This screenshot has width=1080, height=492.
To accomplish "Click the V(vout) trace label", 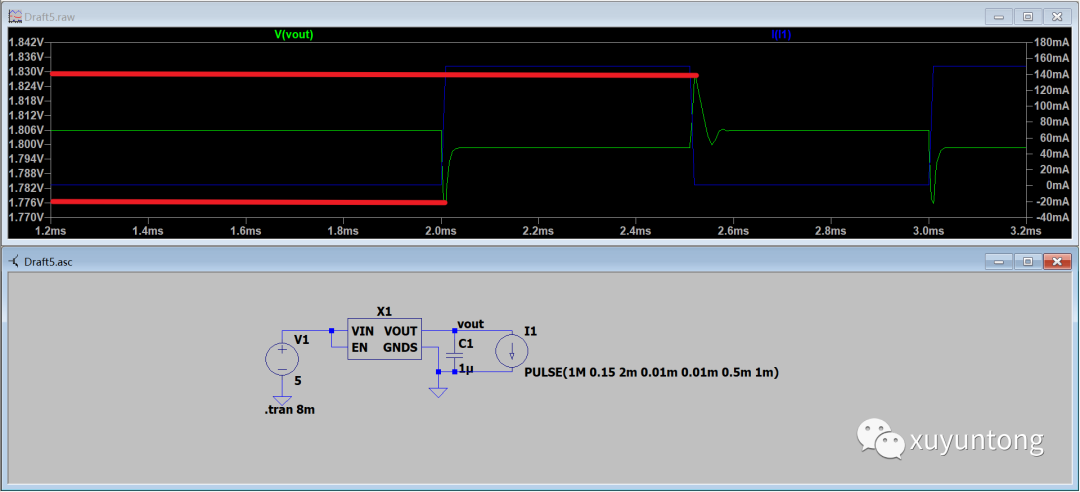I will [293, 34].
